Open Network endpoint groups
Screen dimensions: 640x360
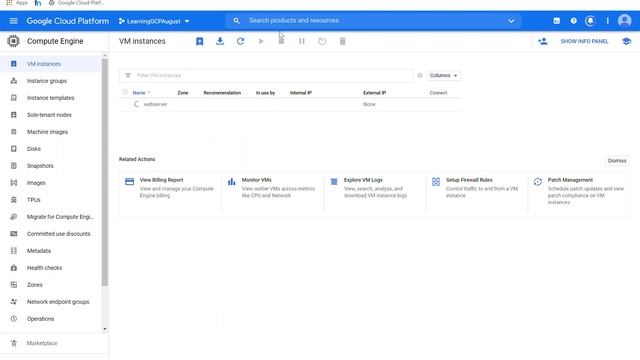point(51,302)
